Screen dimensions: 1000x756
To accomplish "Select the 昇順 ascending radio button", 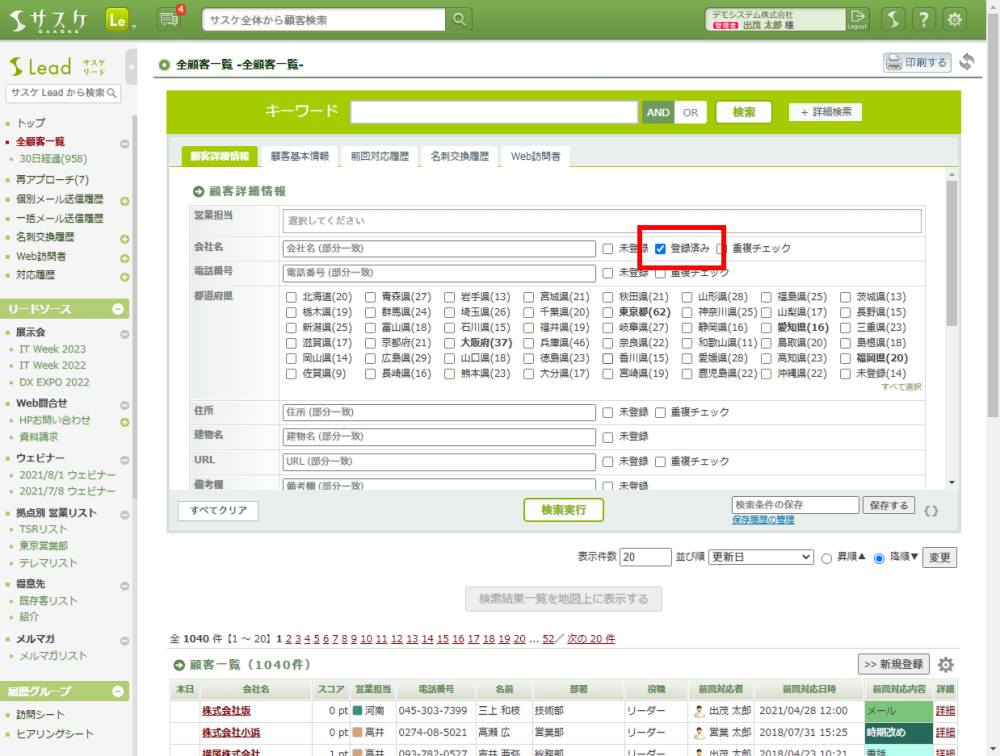I will pyautogui.click(x=827, y=557).
